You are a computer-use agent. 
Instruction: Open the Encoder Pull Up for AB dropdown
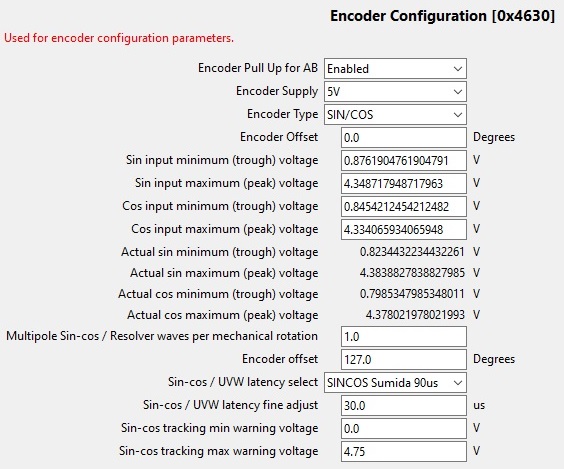tap(395, 68)
